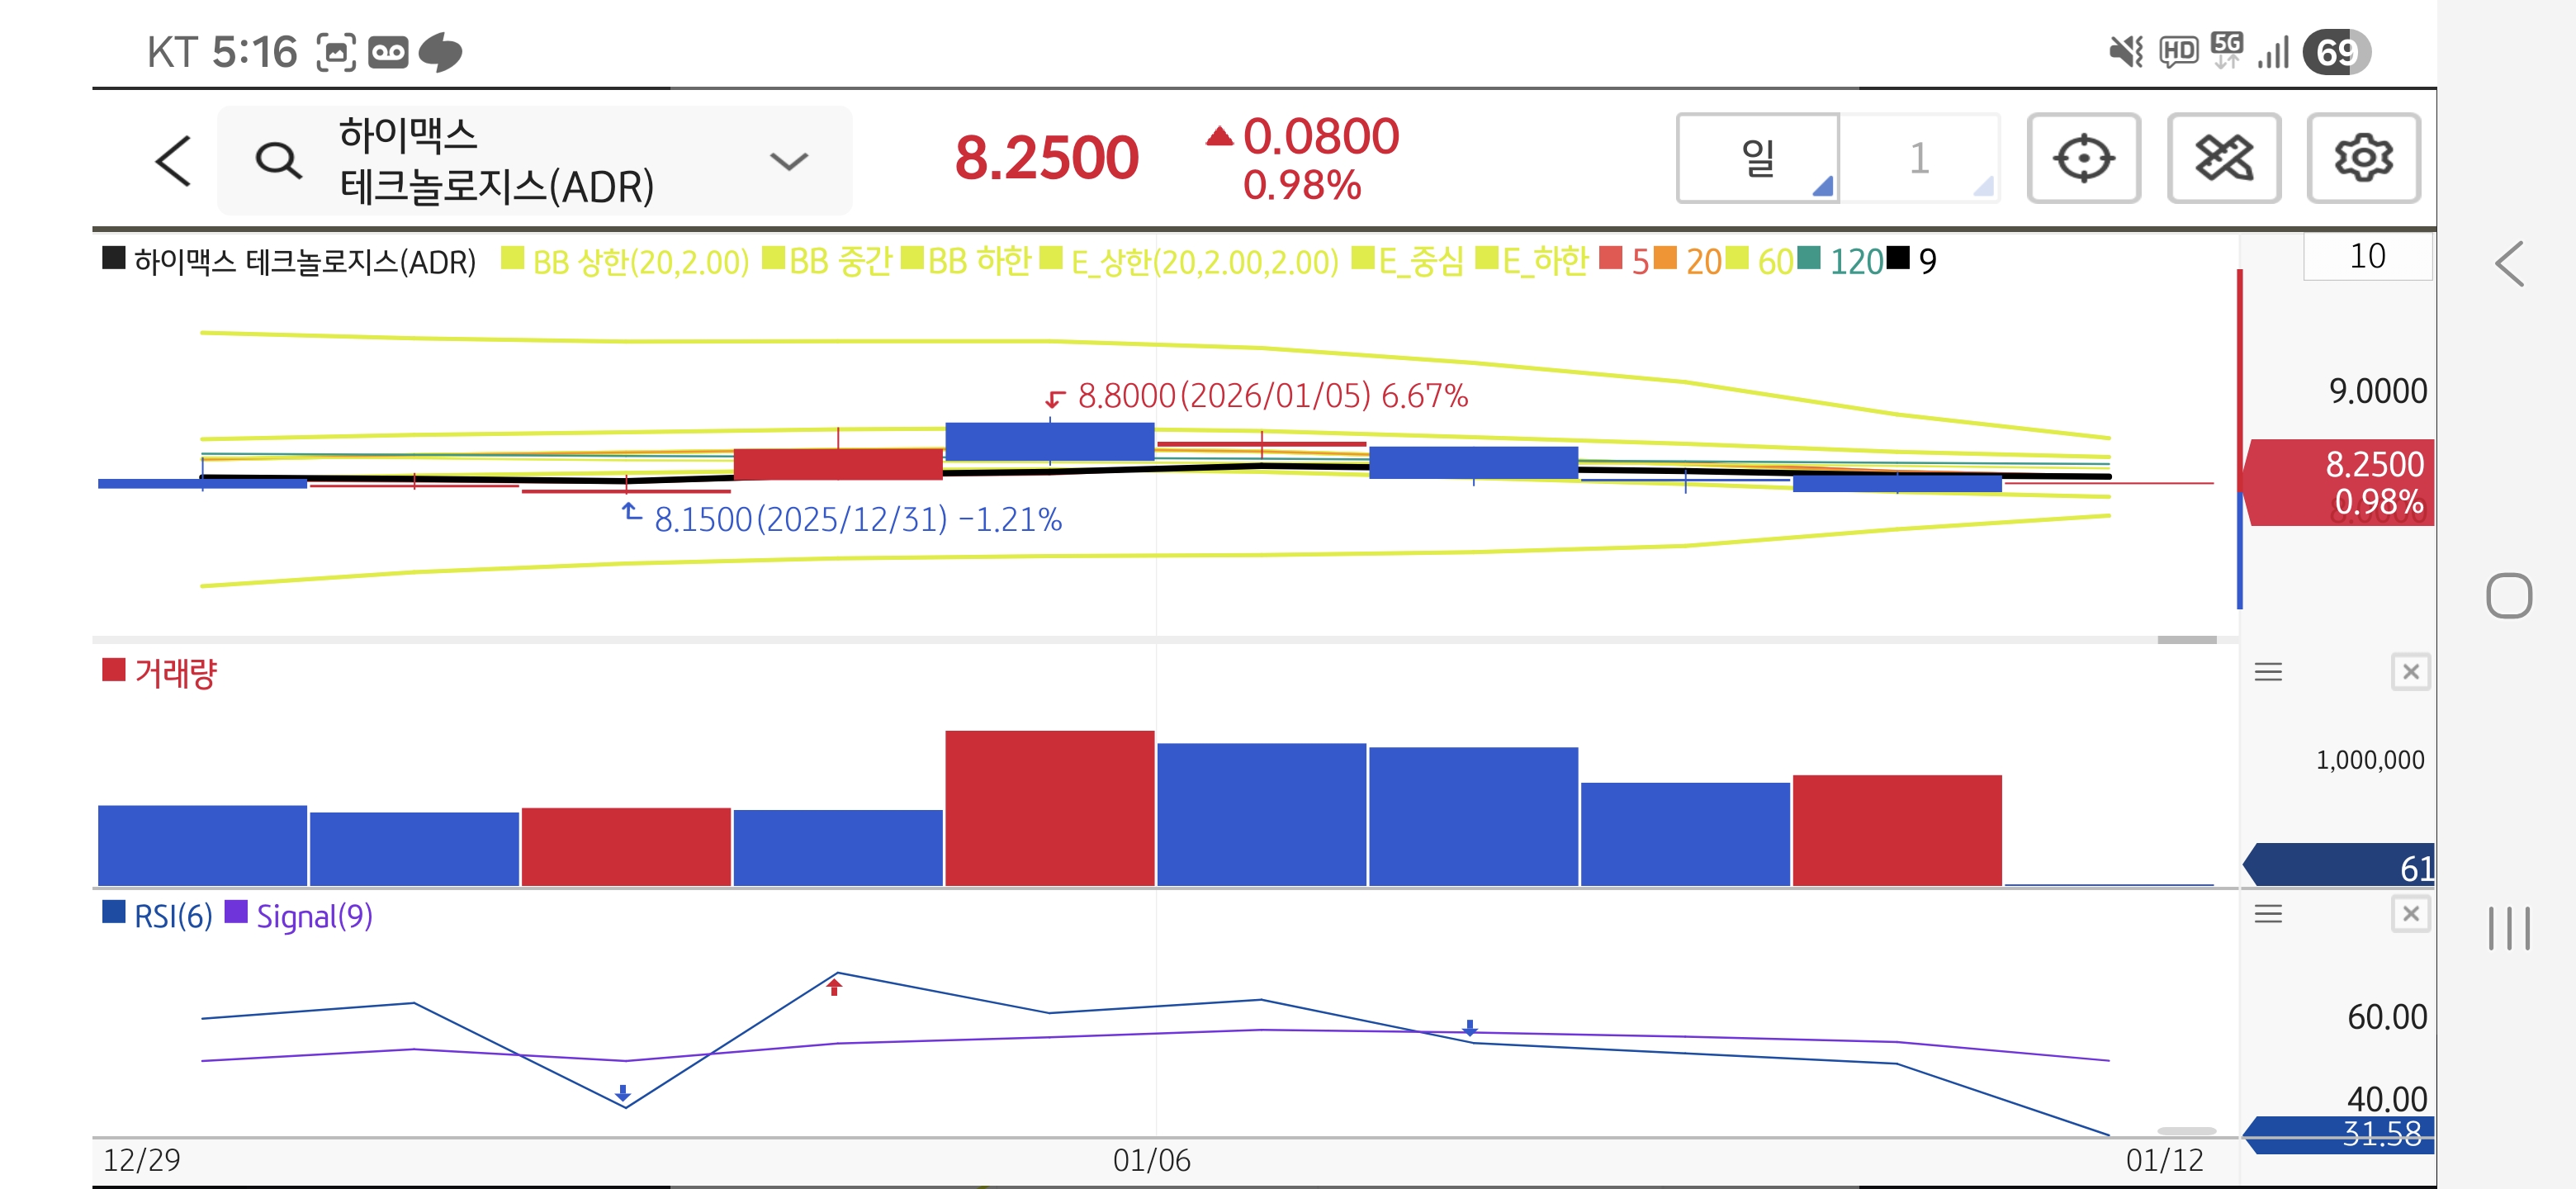The width and height of the screenshot is (2576, 1189).
Task: Tap the back arrow beside stock search
Action: 174,160
